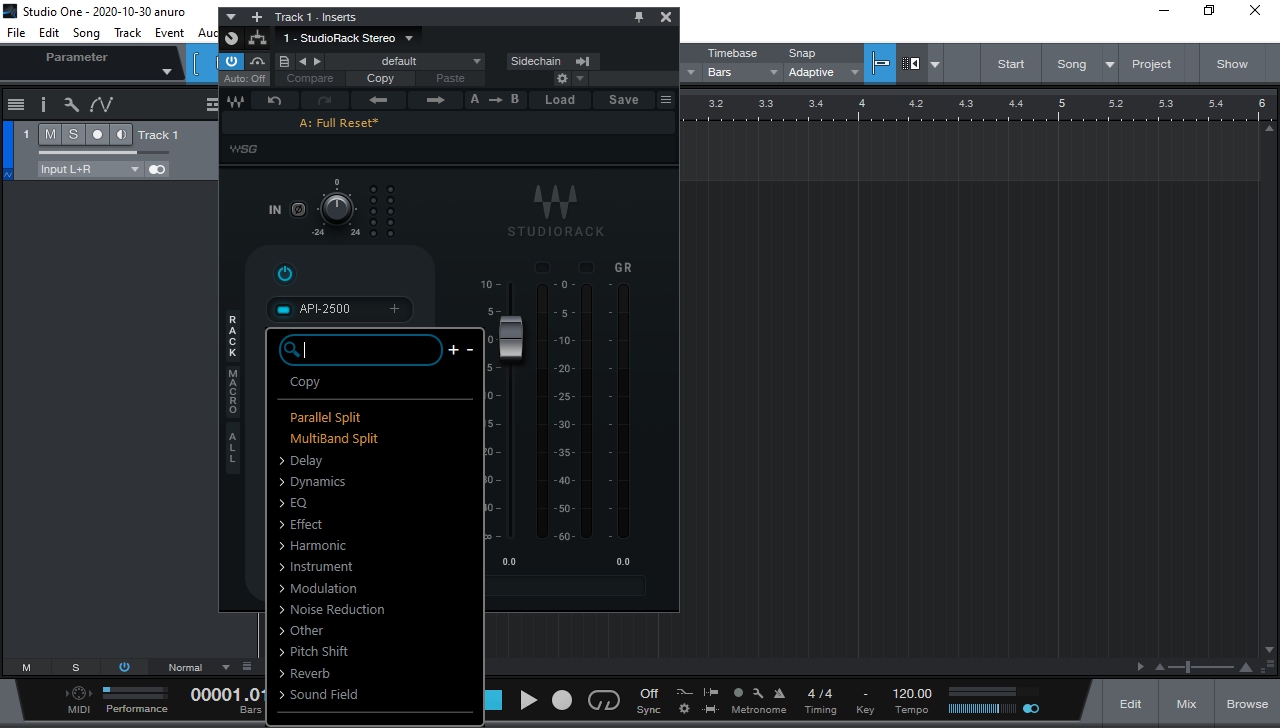Screen dimensions: 1280x728
Task: Open the automation curve icon in track toolbar
Action: click(101, 104)
